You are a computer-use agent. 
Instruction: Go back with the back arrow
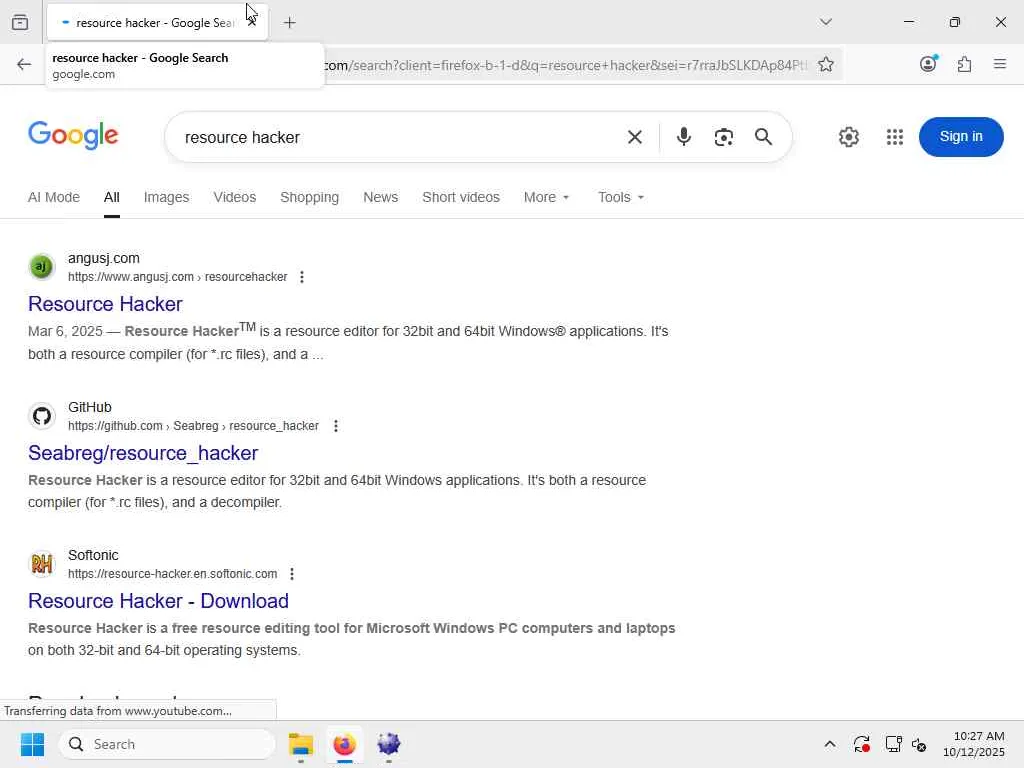click(24, 64)
